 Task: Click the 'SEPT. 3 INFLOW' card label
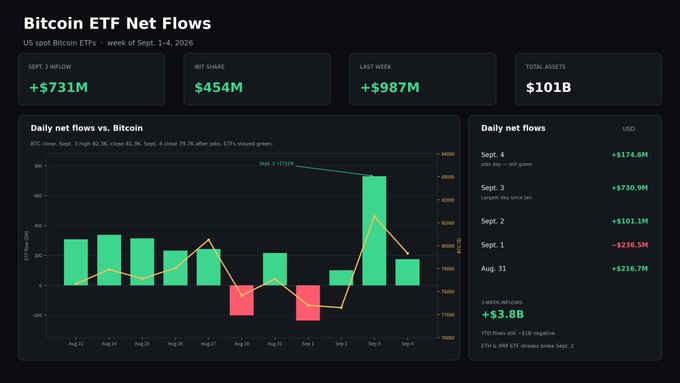coord(50,67)
